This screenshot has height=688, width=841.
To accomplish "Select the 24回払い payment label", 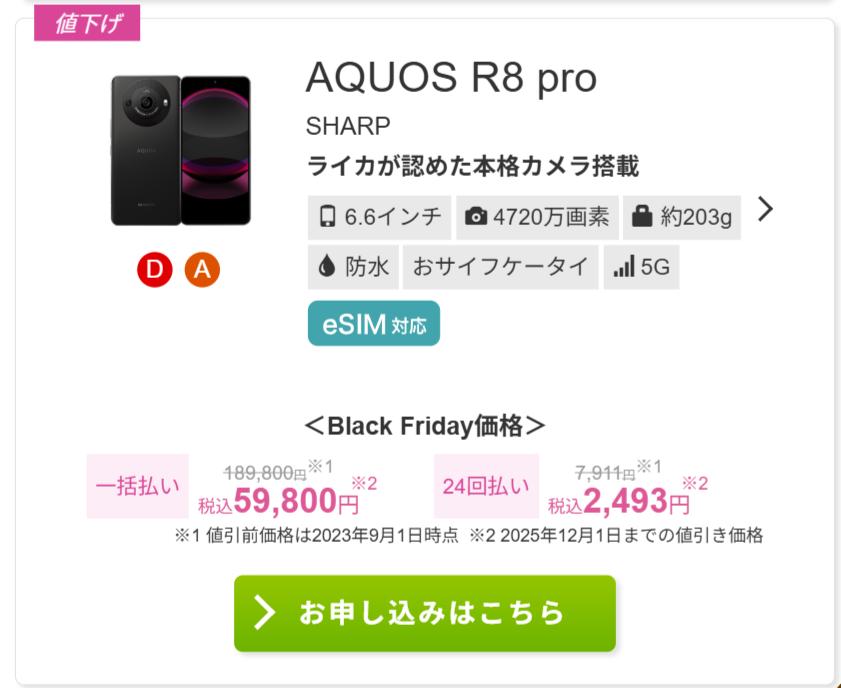I will tap(486, 487).
